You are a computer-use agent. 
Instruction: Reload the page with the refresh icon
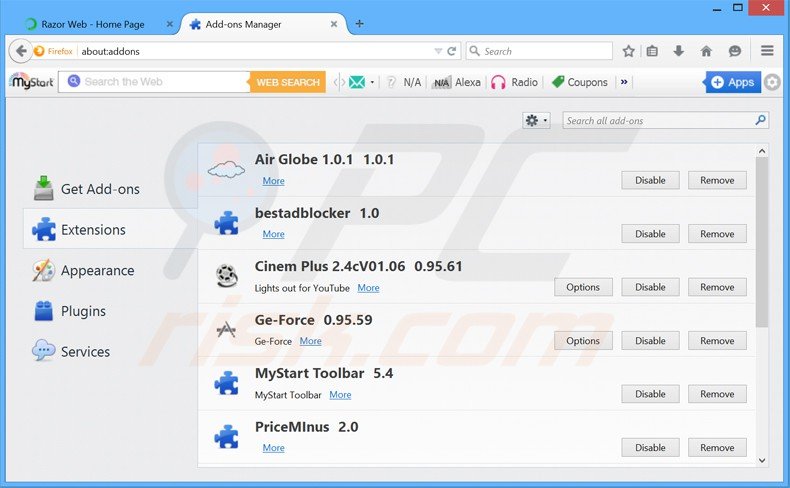452,51
